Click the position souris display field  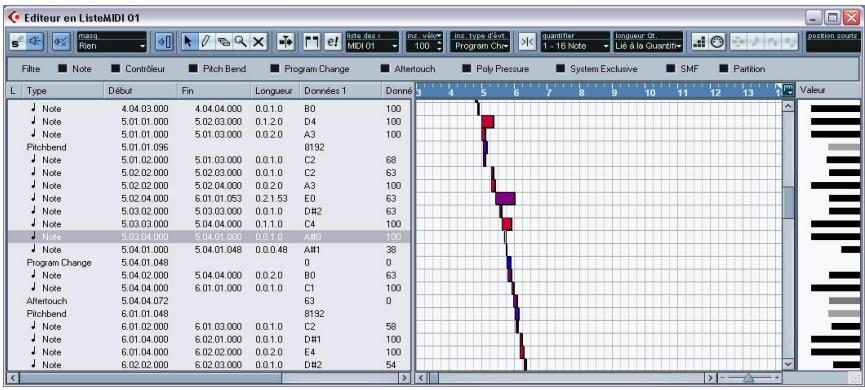click(833, 42)
